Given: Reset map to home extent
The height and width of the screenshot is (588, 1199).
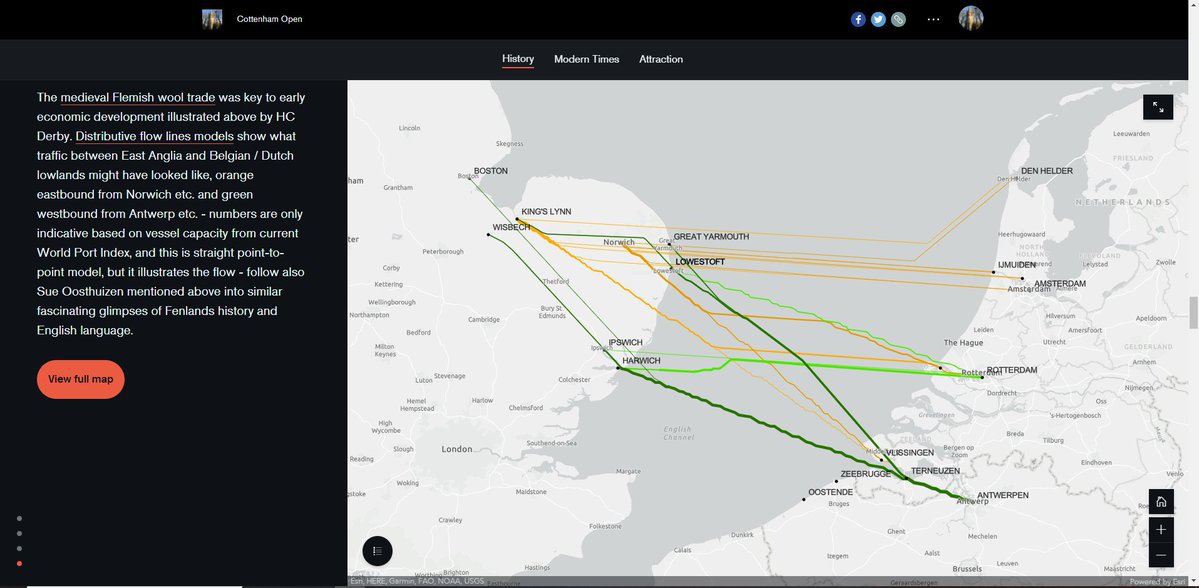Looking at the screenshot, I should point(1160,502).
